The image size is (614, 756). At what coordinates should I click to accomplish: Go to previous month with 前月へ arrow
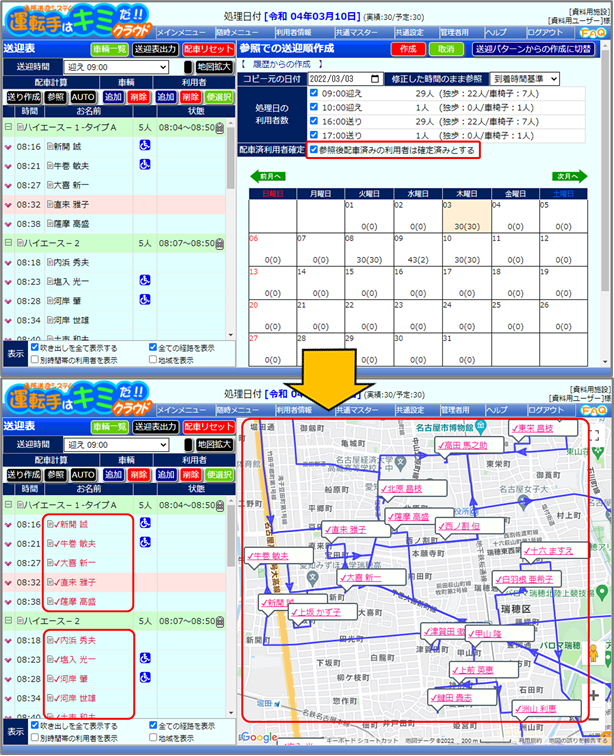pyautogui.click(x=268, y=176)
